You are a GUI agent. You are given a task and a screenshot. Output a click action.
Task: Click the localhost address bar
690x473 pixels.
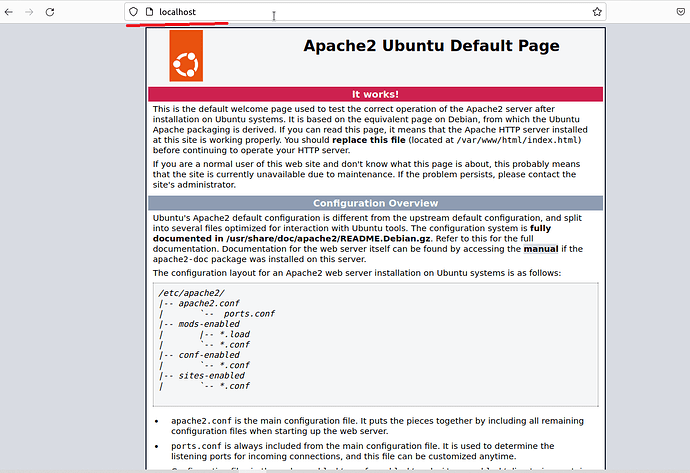(365, 12)
